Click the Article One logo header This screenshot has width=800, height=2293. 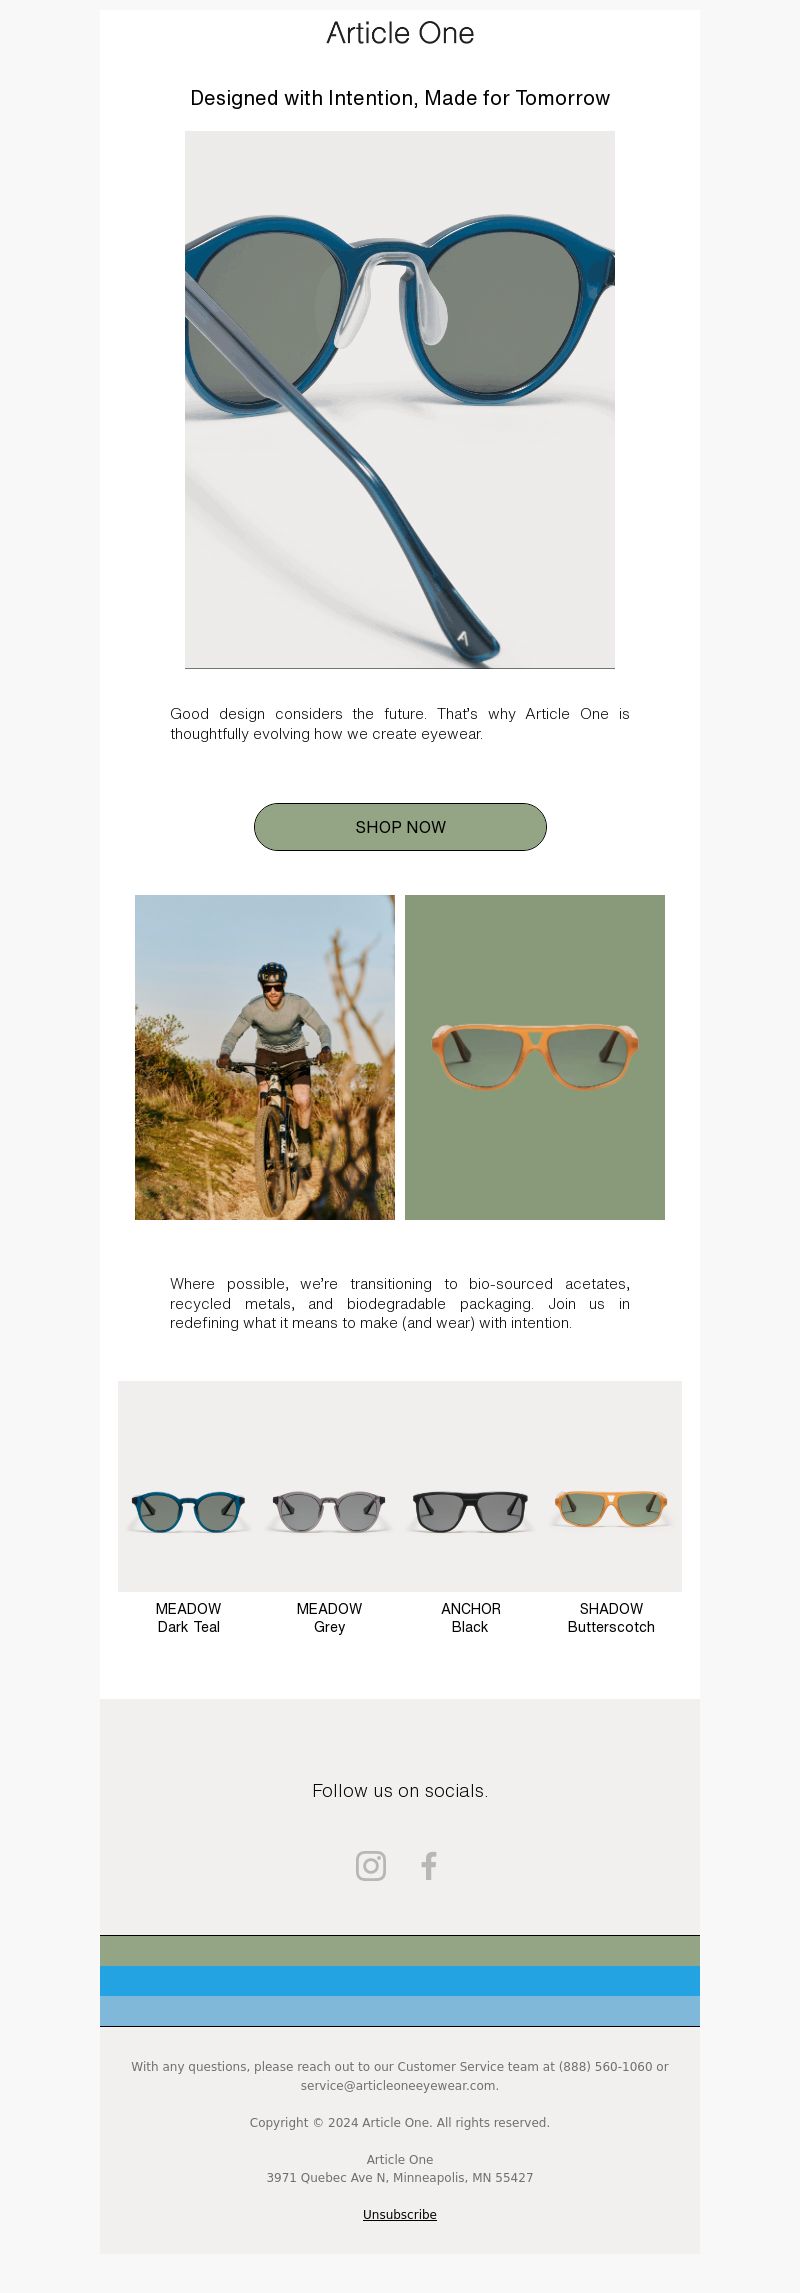pyautogui.click(x=400, y=33)
